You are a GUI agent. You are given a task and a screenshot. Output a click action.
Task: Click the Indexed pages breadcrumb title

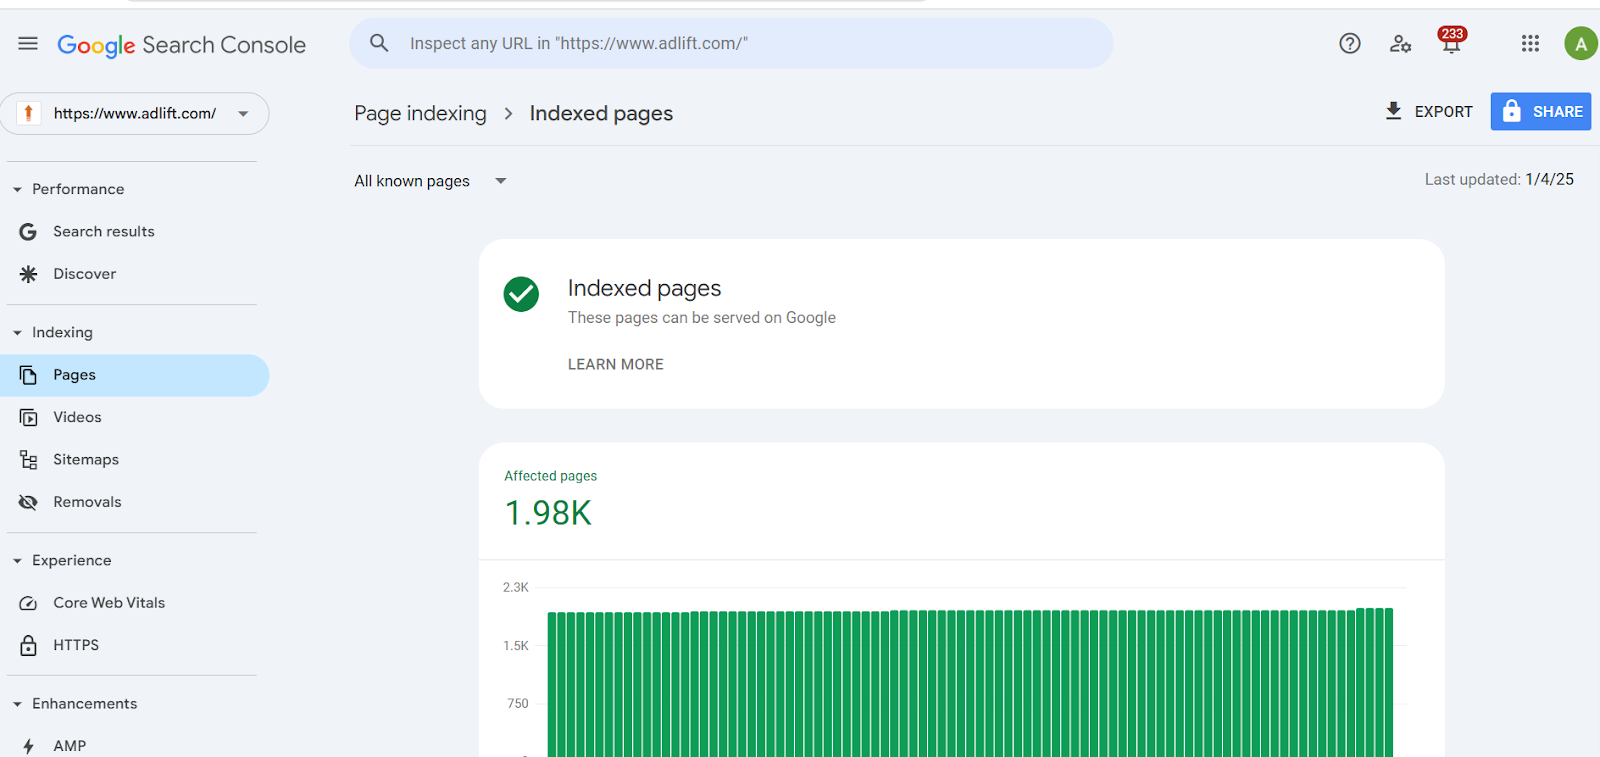(601, 113)
